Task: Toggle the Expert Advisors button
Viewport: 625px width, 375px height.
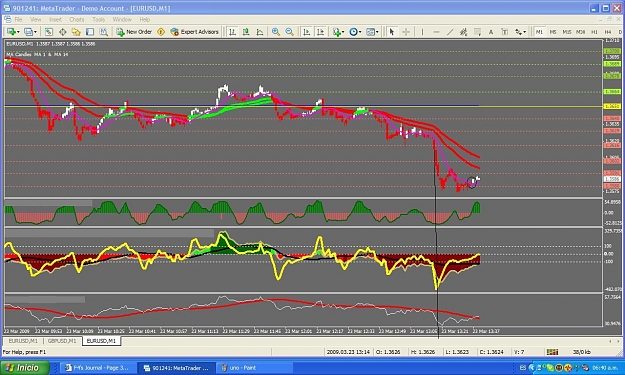Action: coord(195,31)
